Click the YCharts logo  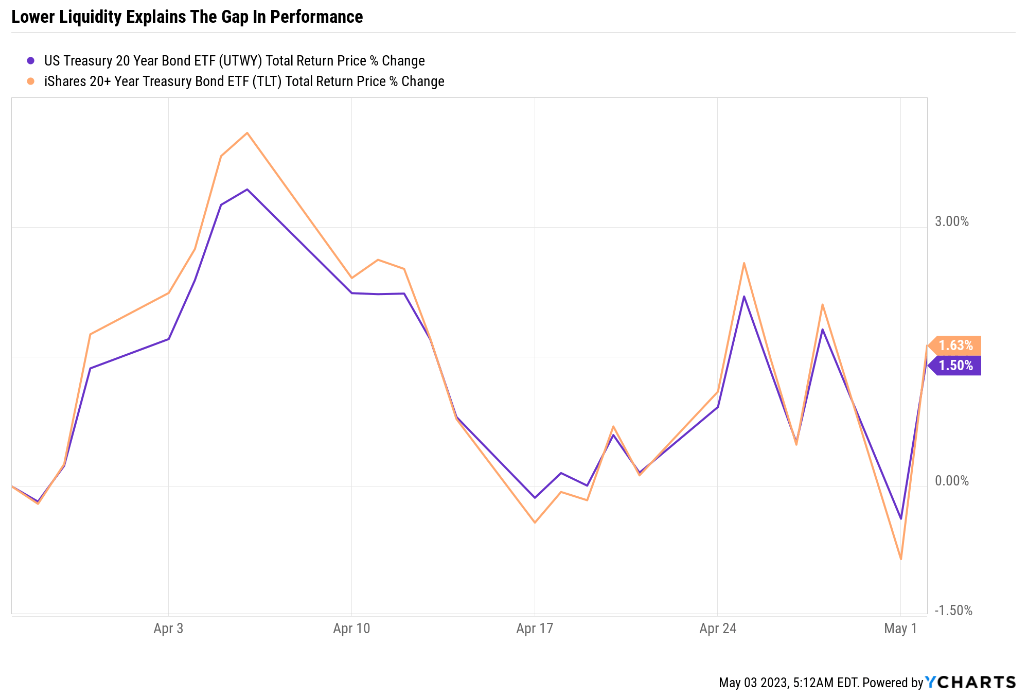970,682
